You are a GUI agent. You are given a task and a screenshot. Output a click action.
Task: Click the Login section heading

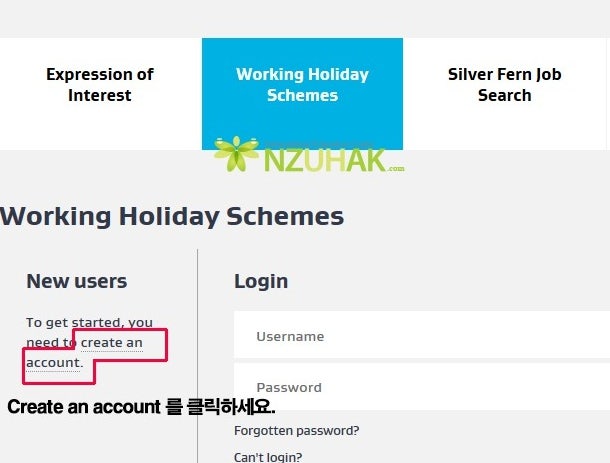click(x=261, y=281)
